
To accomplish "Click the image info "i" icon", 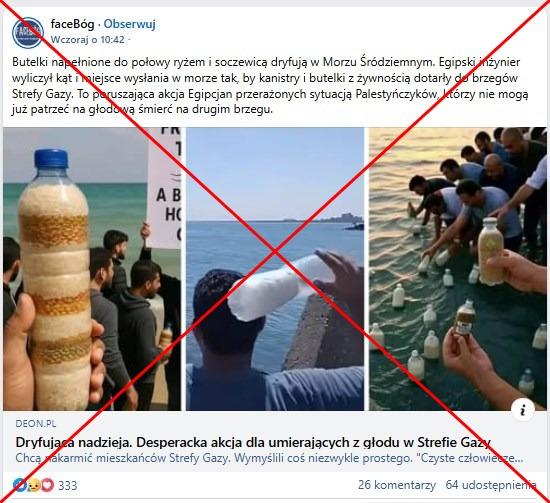I will tap(523, 409).
